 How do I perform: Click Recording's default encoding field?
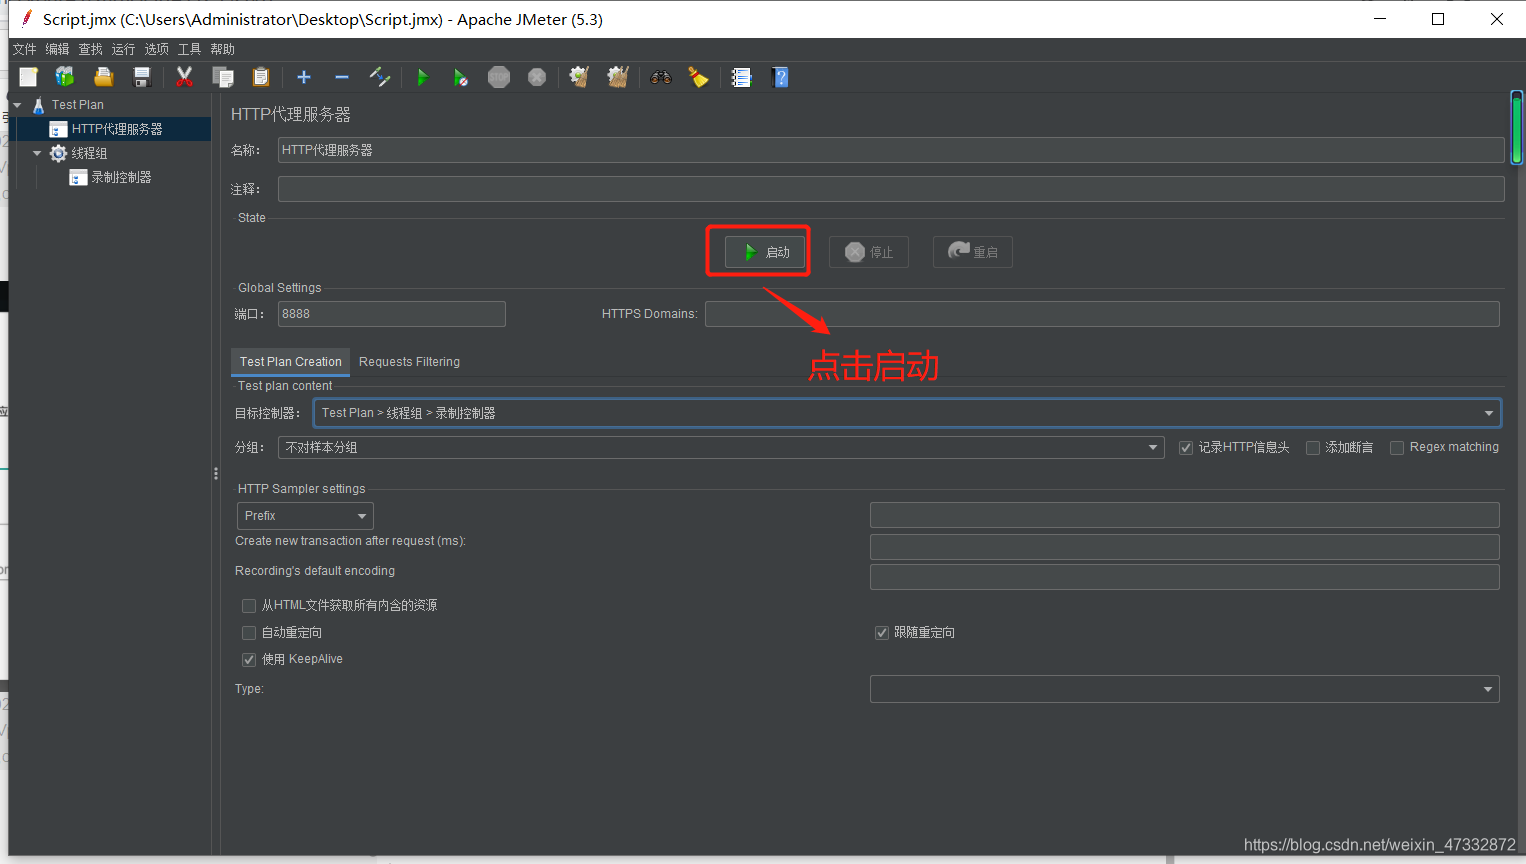[x=1185, y=577]
